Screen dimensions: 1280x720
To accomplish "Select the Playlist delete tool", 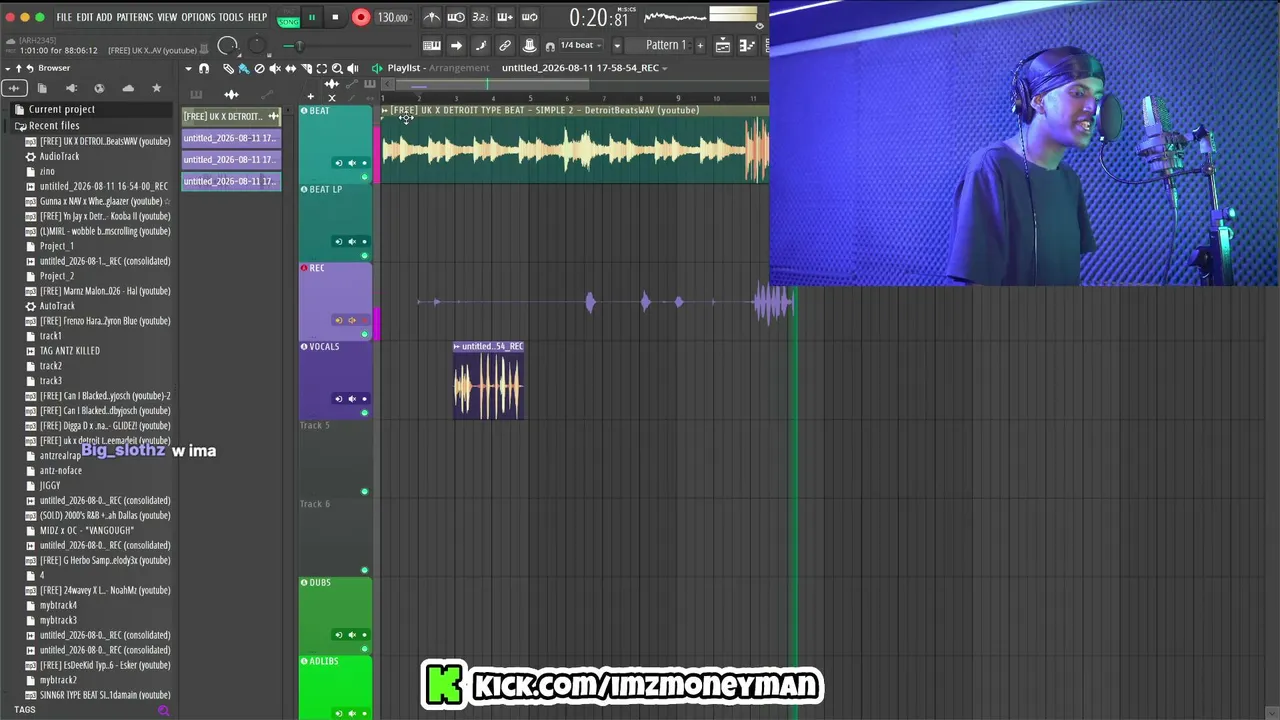I will [x=259, y=68].
